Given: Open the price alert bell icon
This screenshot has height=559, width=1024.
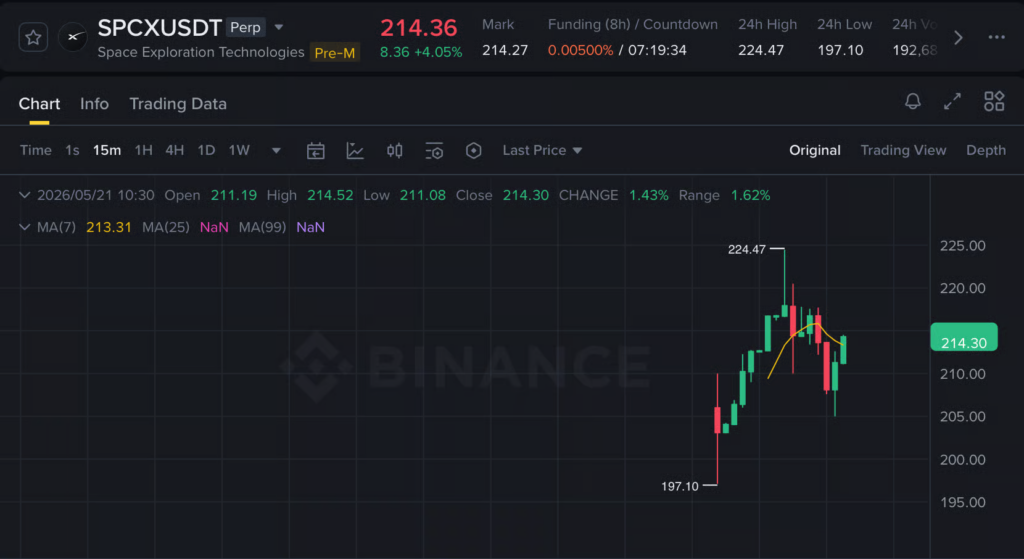Looking at the screenshot, I should 913,101.
